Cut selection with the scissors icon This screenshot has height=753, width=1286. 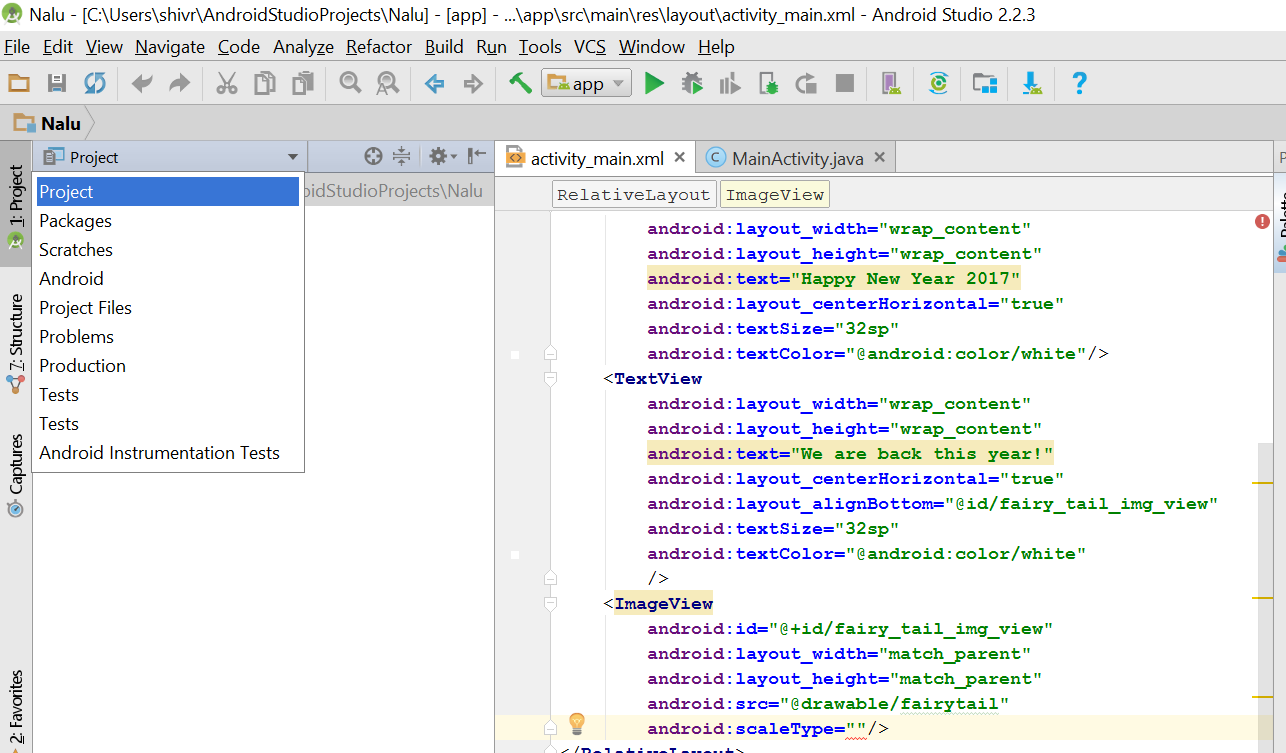point(227,84)
